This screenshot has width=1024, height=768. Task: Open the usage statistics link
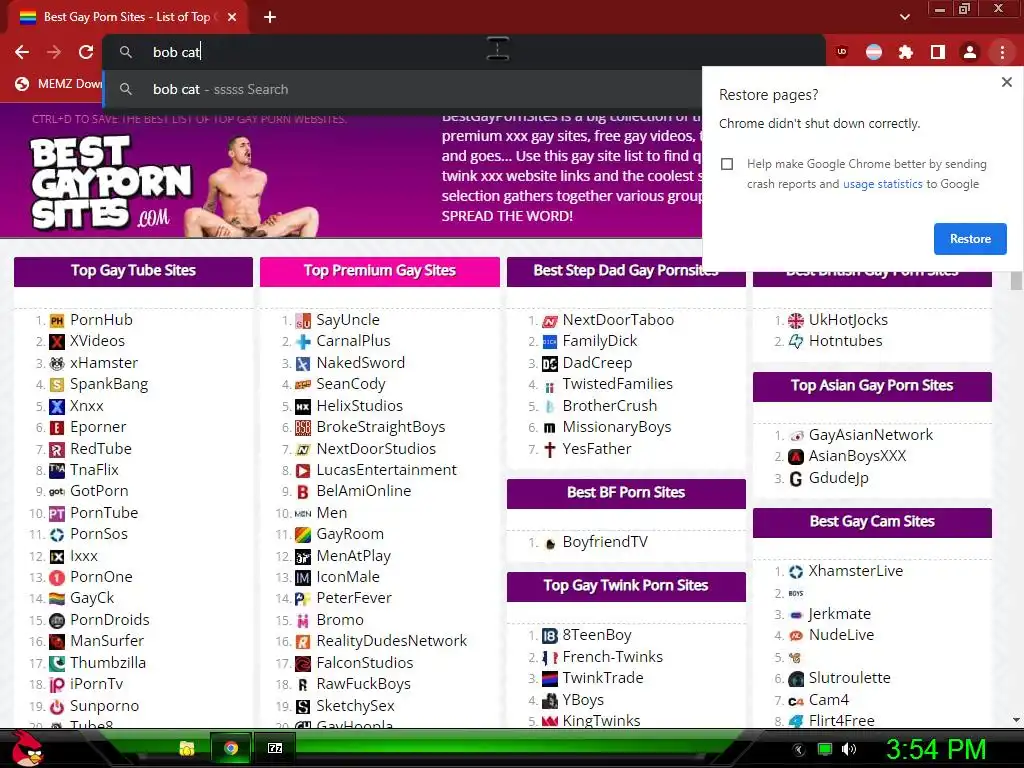coord(882,184)
